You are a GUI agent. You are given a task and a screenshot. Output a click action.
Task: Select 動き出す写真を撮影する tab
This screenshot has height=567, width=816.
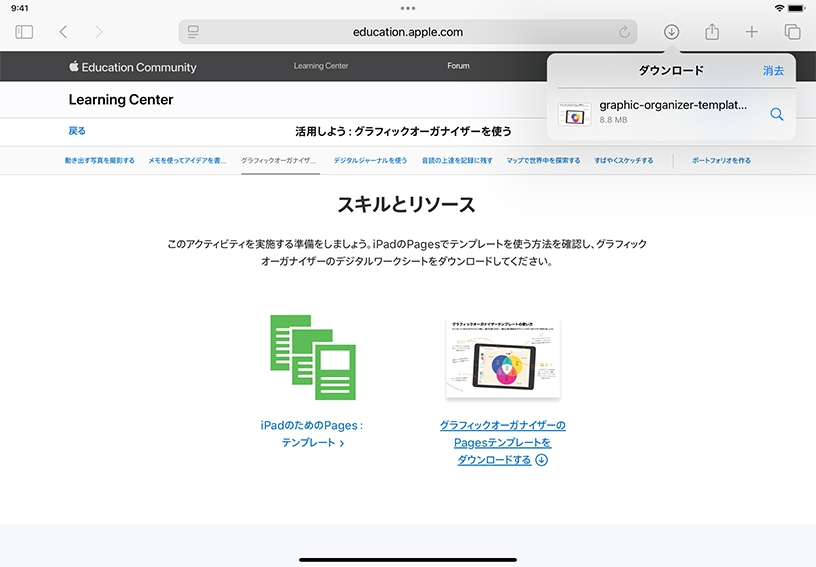coord(100,160)
